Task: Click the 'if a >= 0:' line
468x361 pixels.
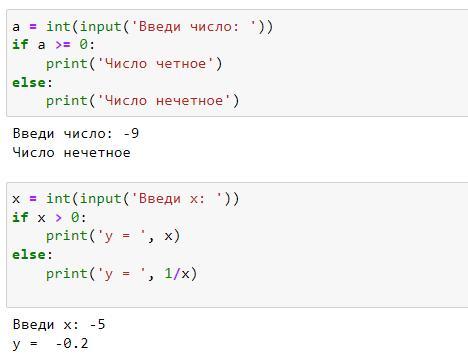Action: click(x=53, y=44)
